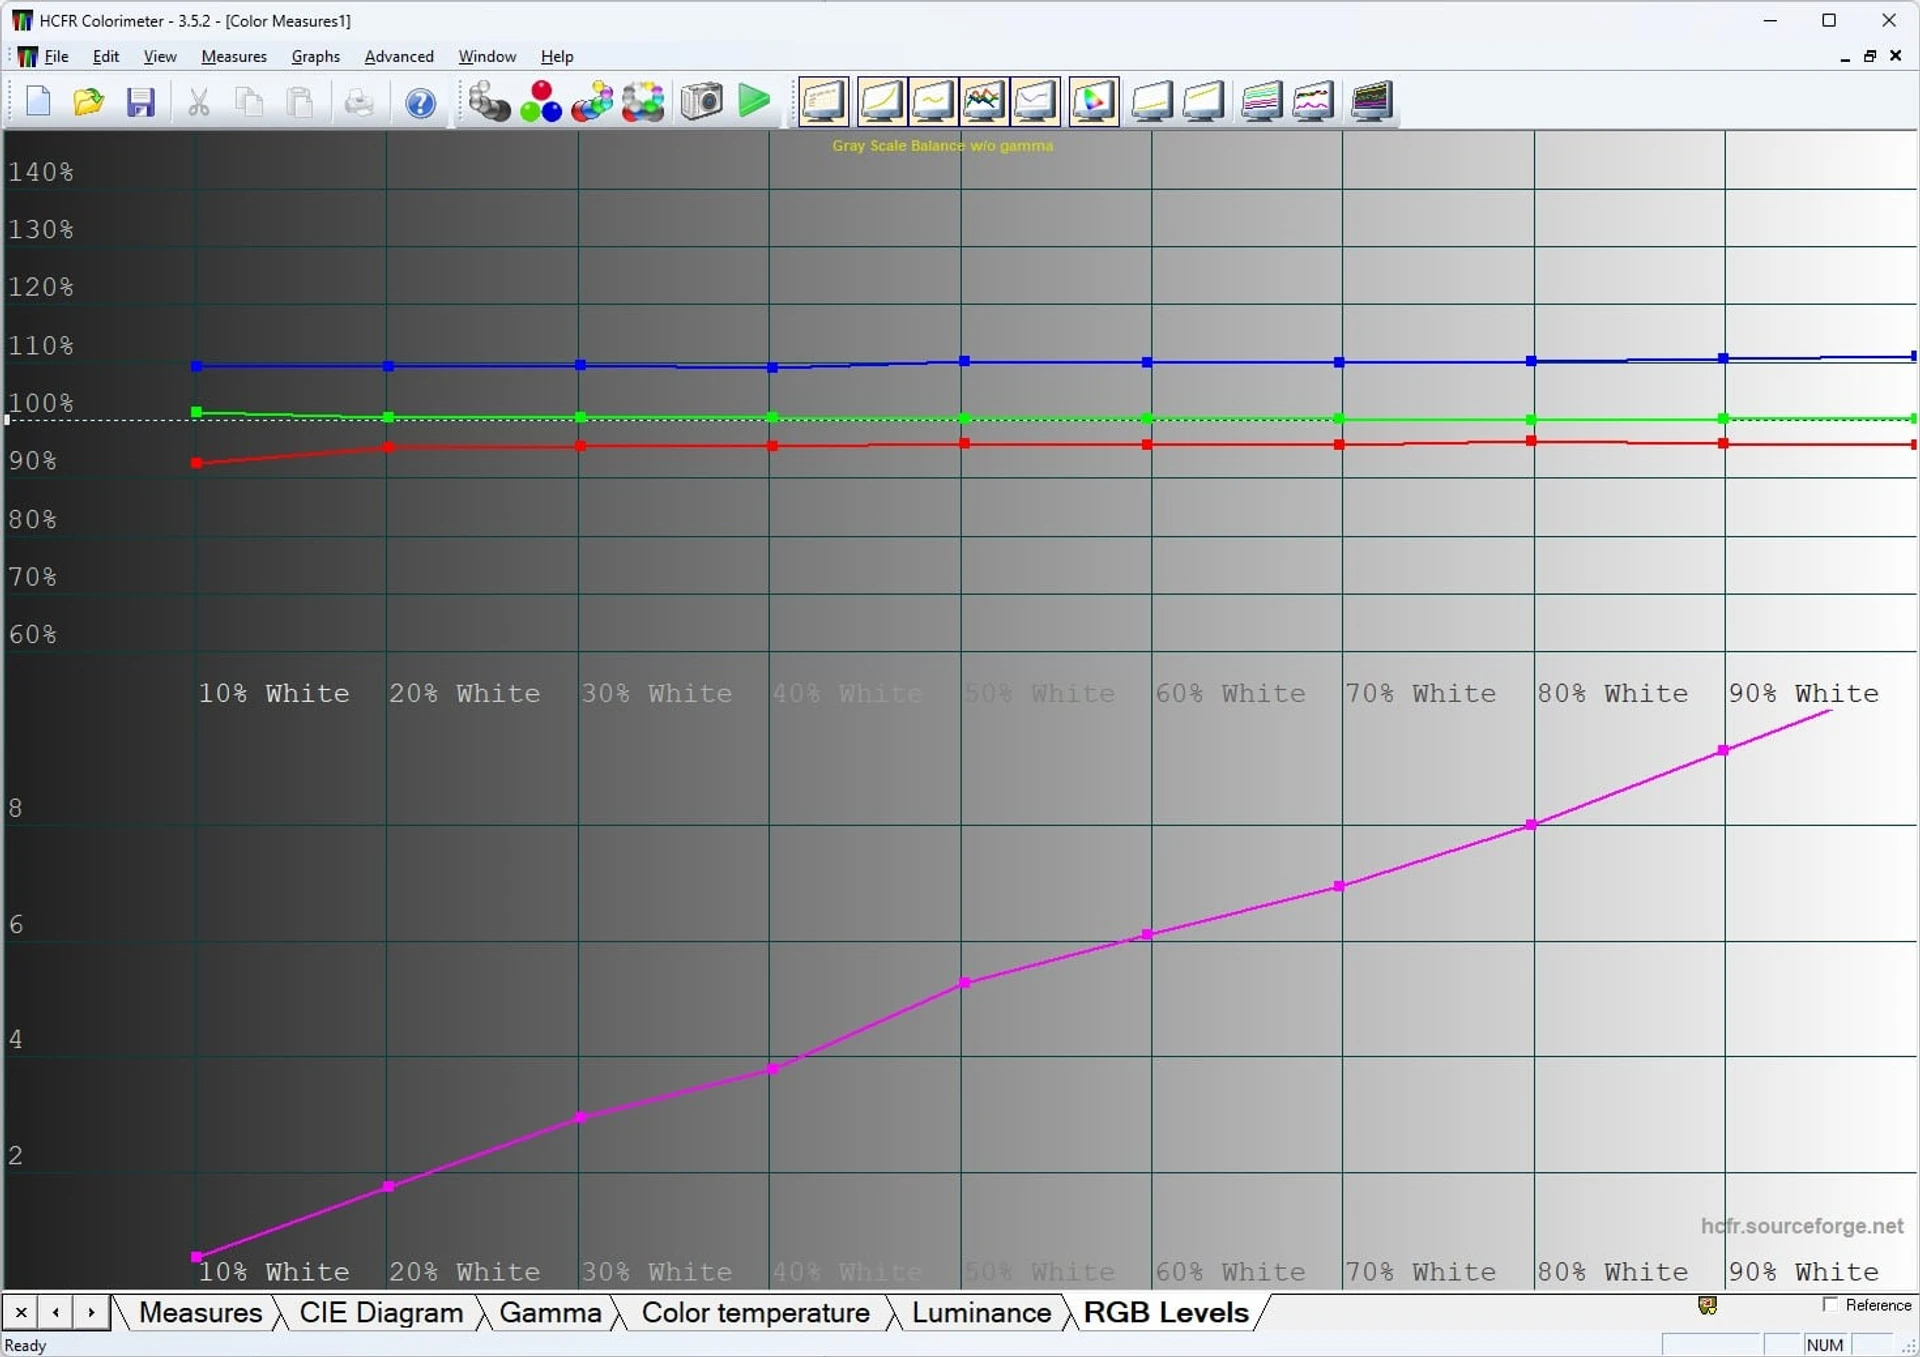This screenshot has height=1357, width=1920.
Task: Close the inner Color Measures1 document
Action: (x=1895, y=56)
